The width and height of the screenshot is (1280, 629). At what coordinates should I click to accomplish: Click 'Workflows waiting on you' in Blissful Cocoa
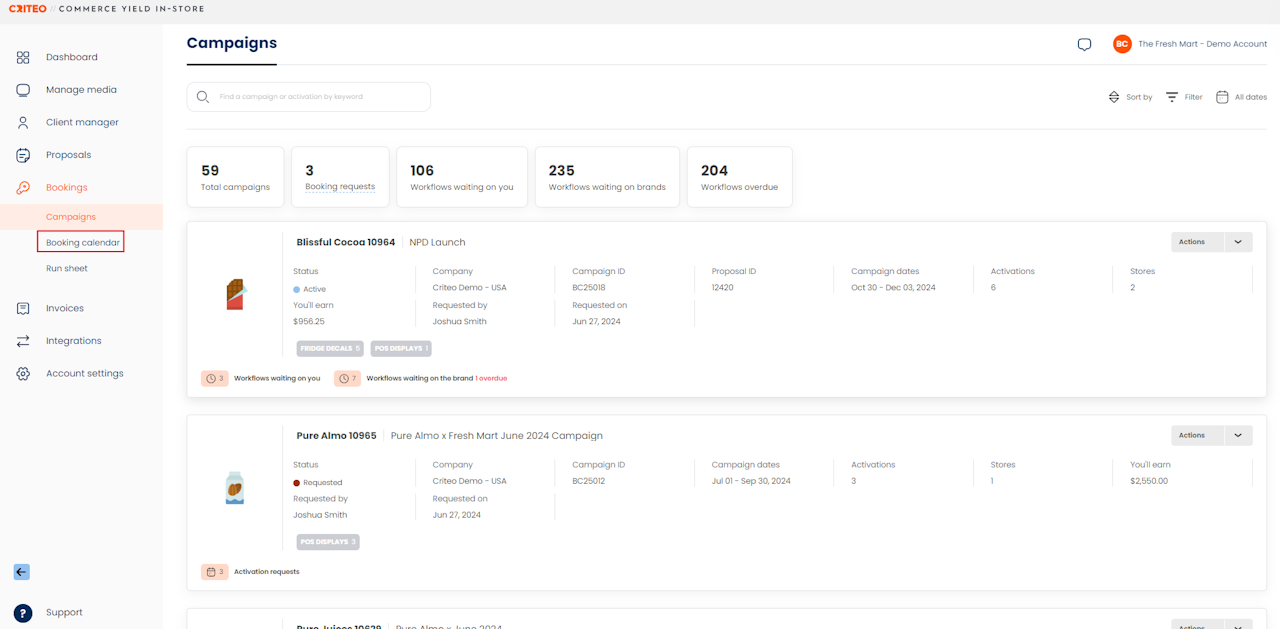[x=277, y=379]
